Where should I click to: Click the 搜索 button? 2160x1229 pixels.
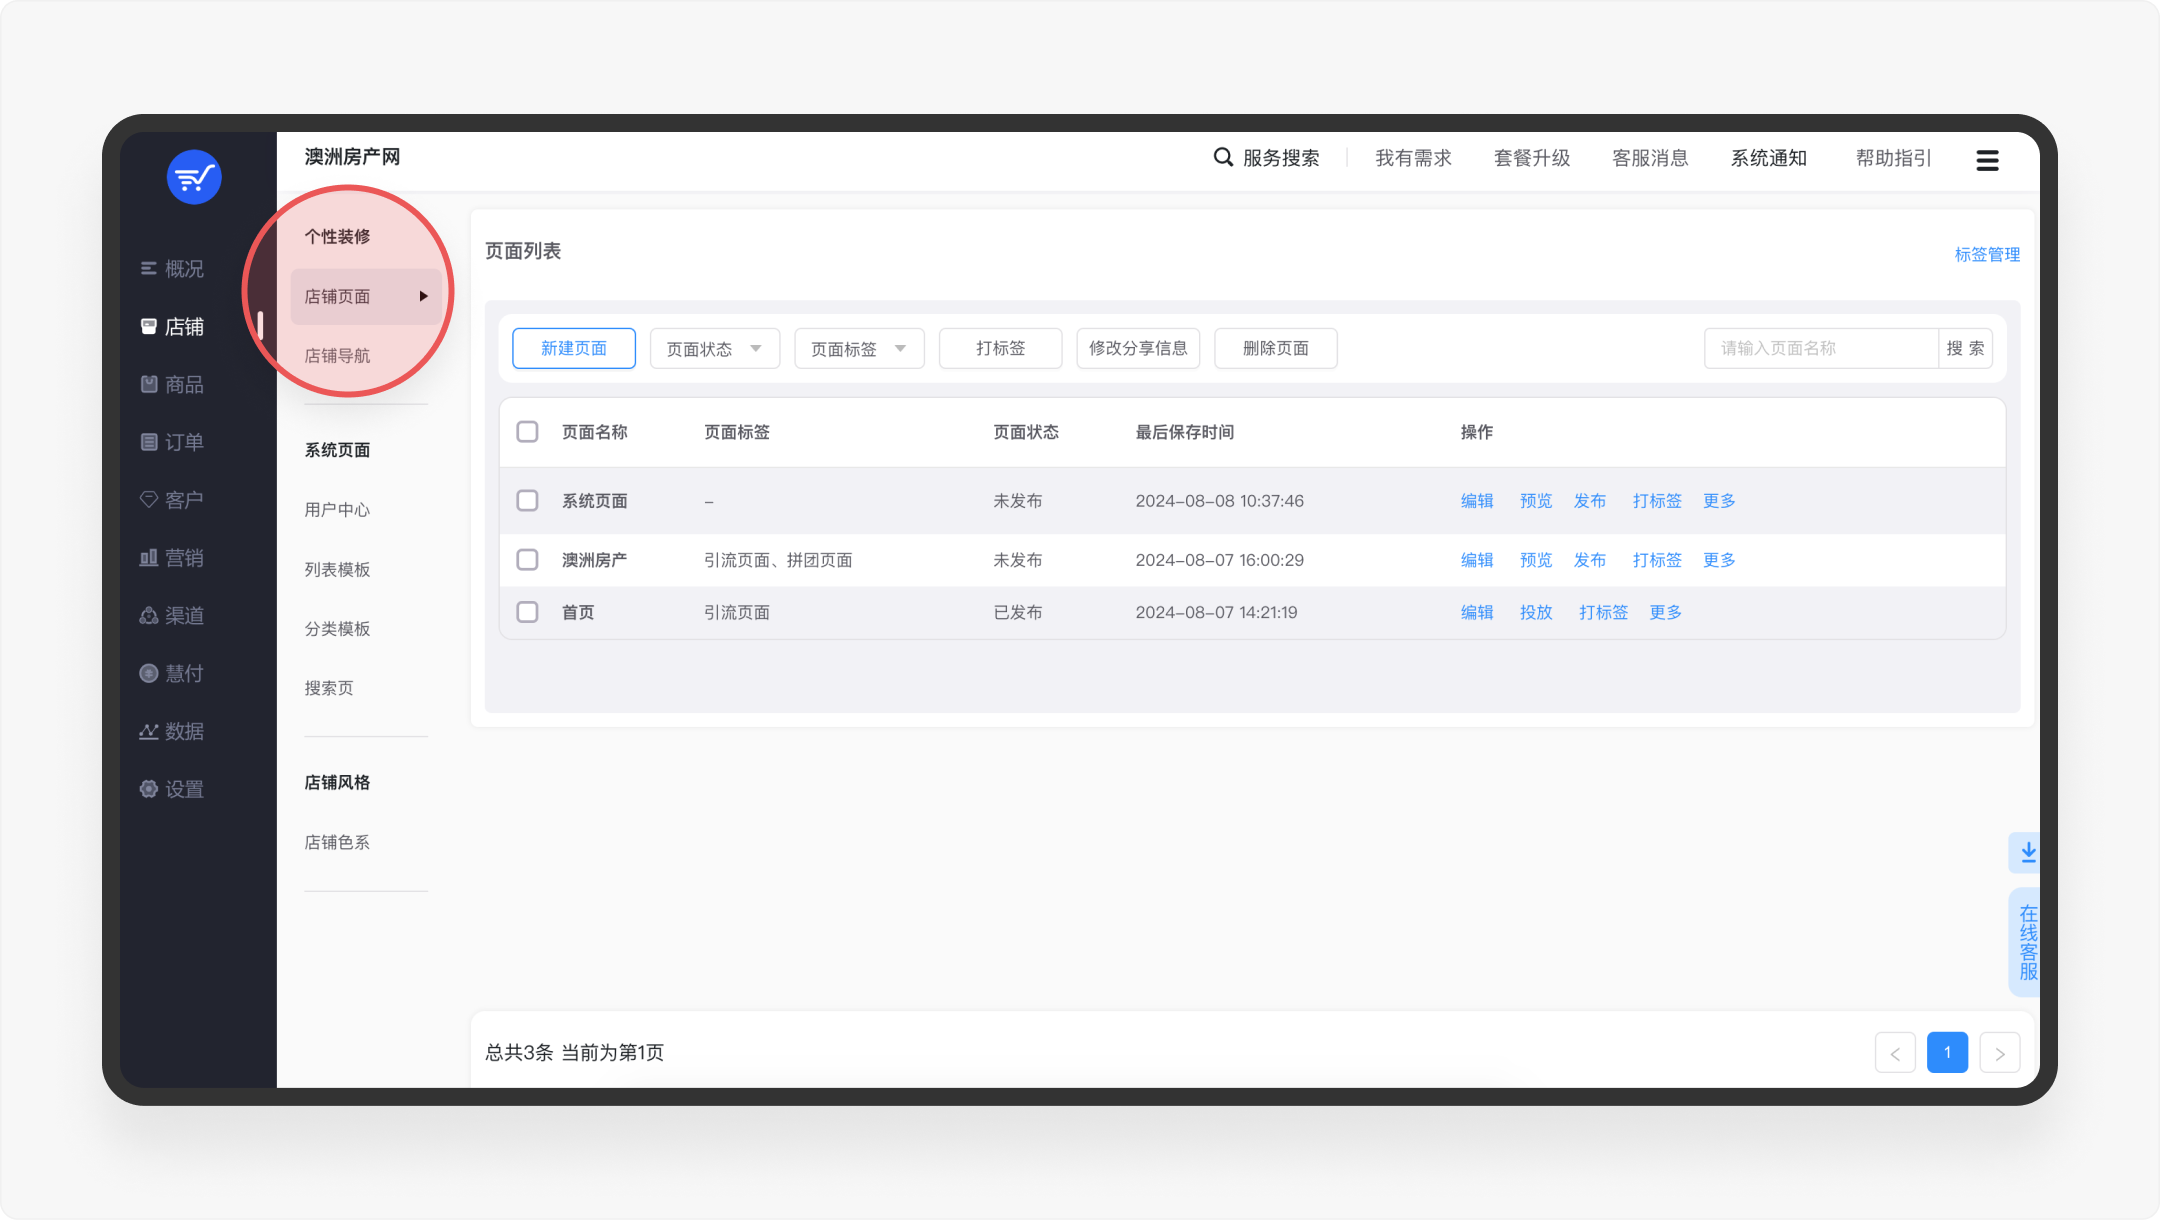coord(1966,348)
